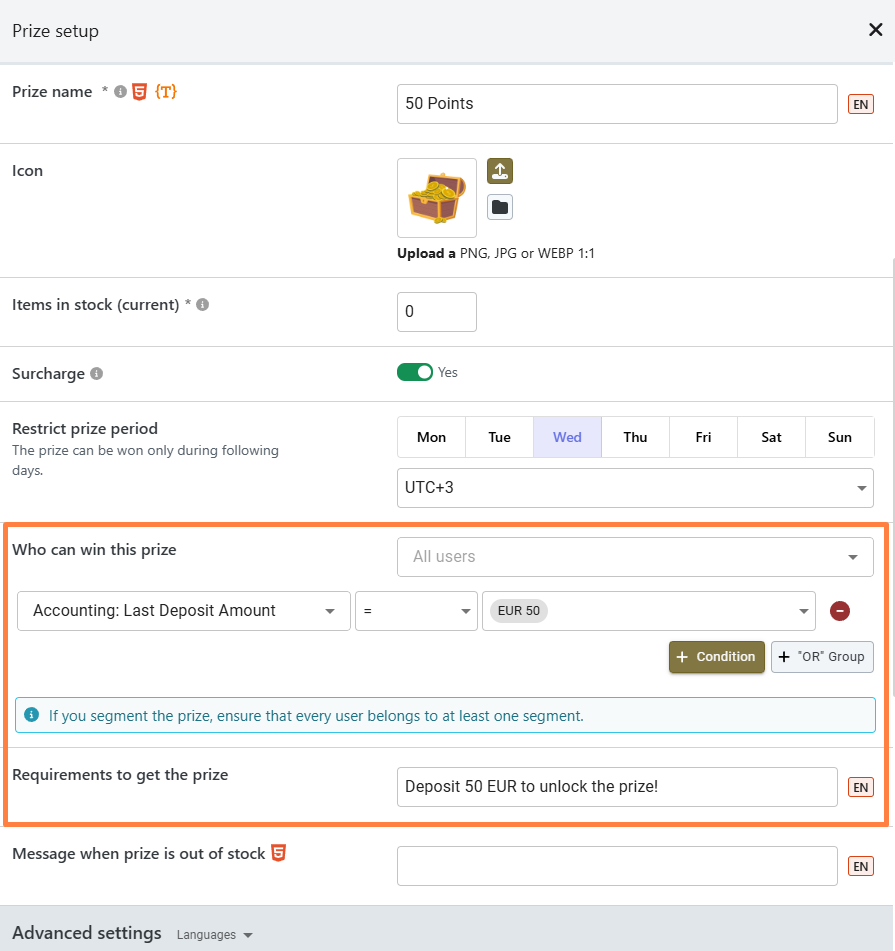
Task: Click the red remove-condition minus icon
Action: click(x=840, y=611)
